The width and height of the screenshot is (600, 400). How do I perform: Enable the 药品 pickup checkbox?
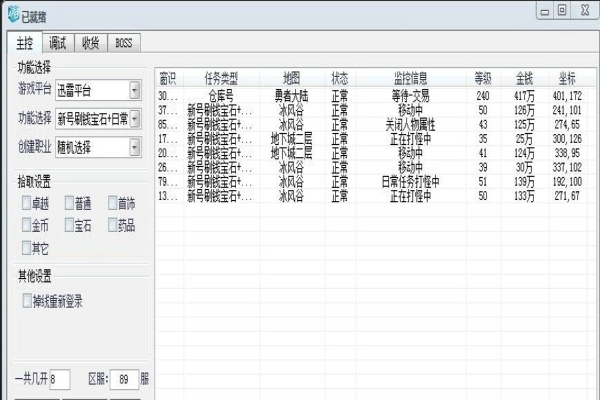(x=112, y=225)
